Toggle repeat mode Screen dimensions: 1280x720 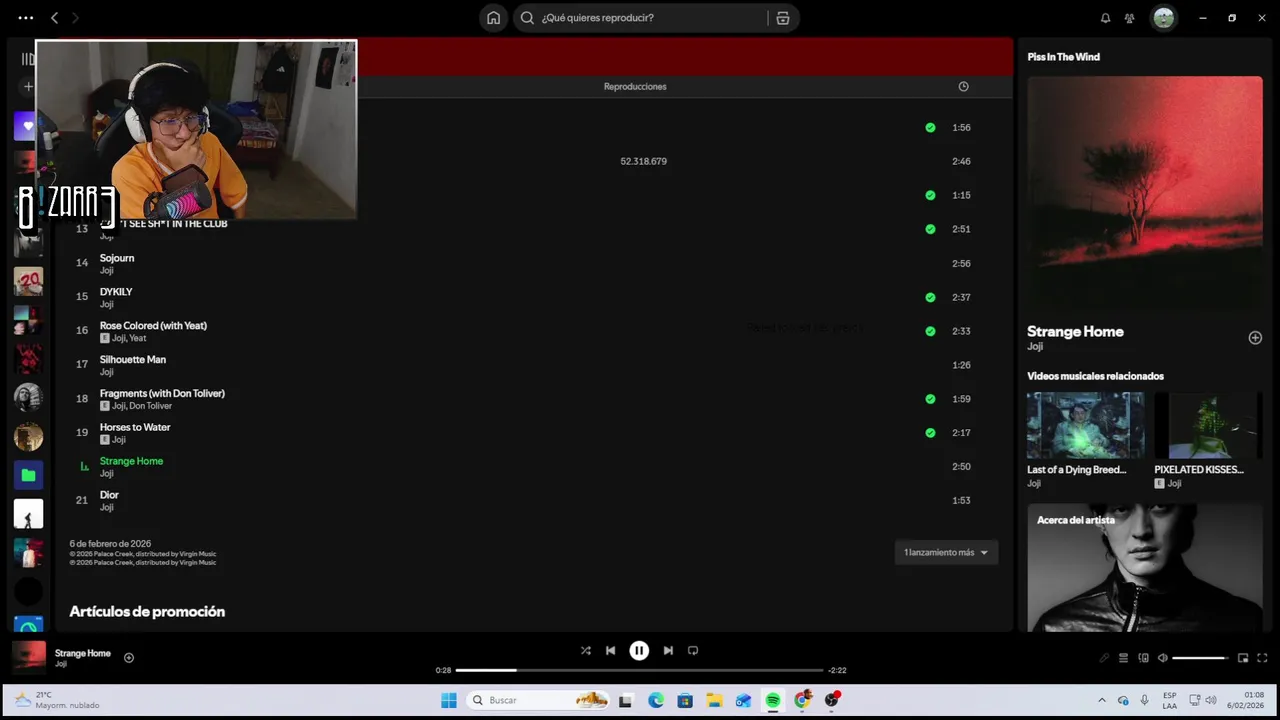[693, 650]
